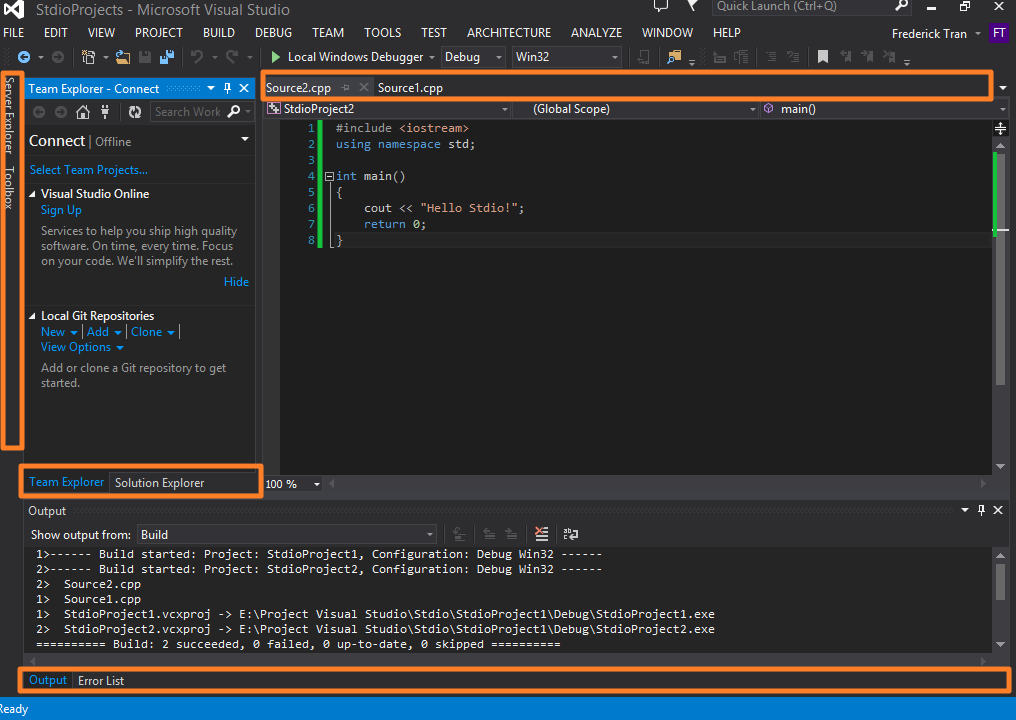The width and height of the screenshot is (1016, 720).
Task: Click the Visual Studio logo icon
Action: coord(14,9)
